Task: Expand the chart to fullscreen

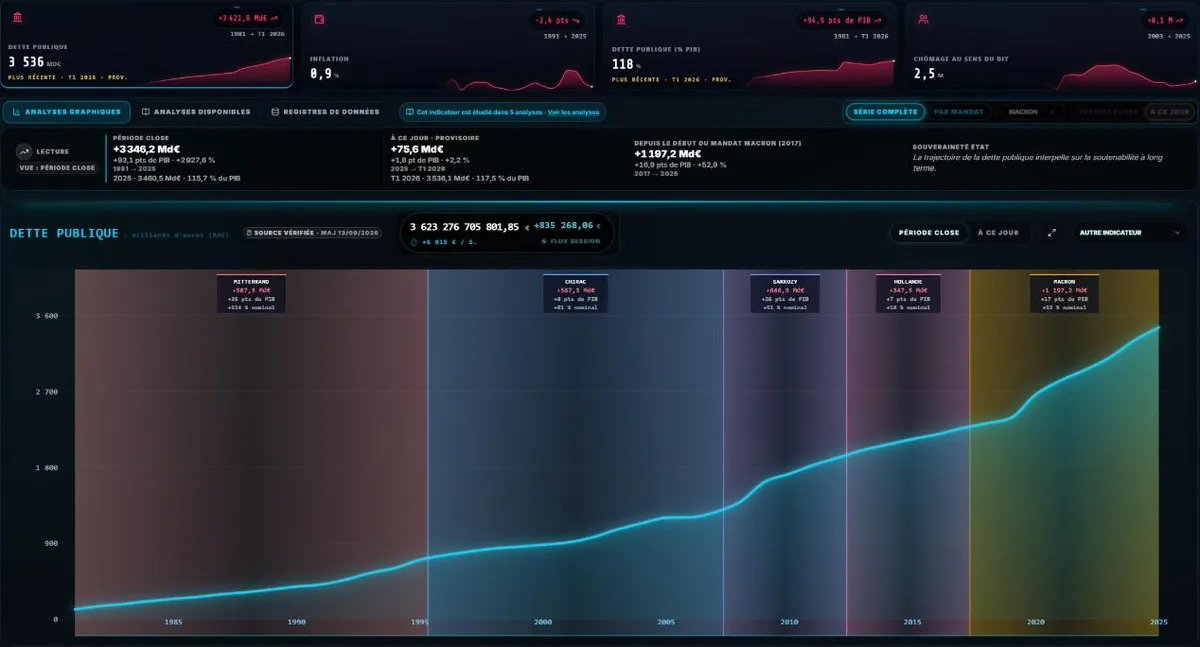Action: click(x=1052, y=232)
